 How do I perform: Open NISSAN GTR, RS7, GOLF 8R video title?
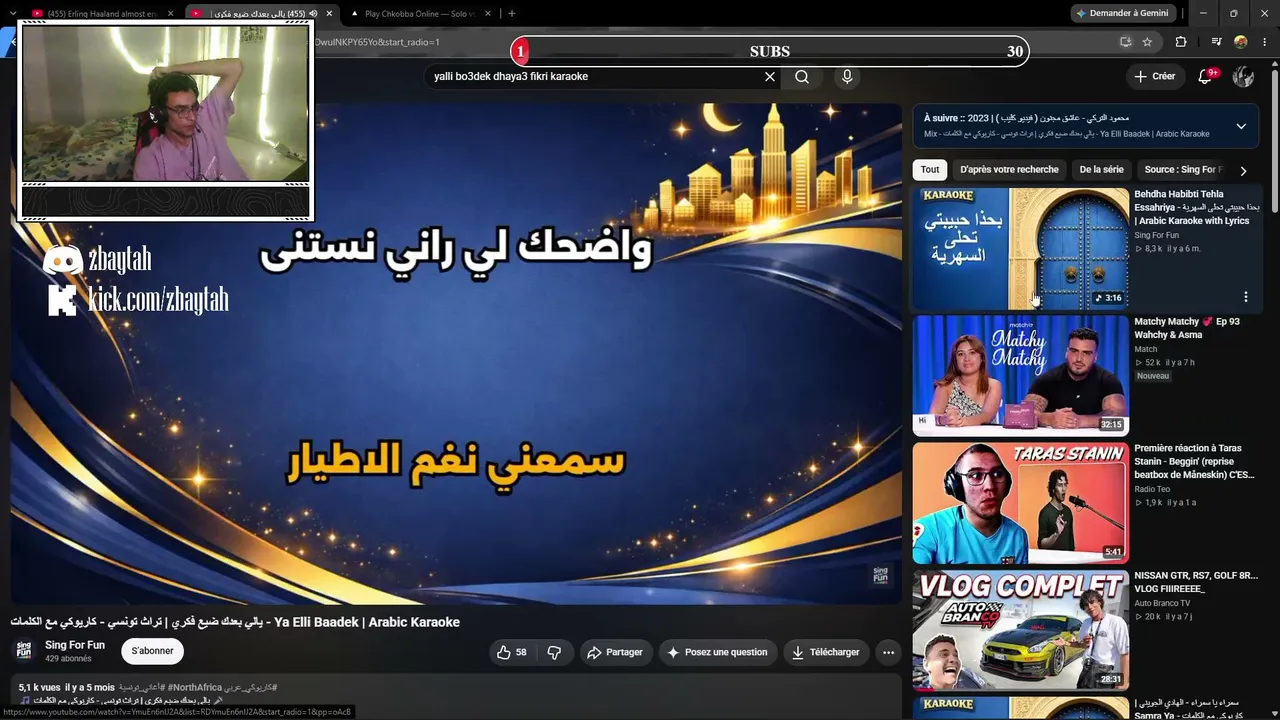tap(1196, 582)
